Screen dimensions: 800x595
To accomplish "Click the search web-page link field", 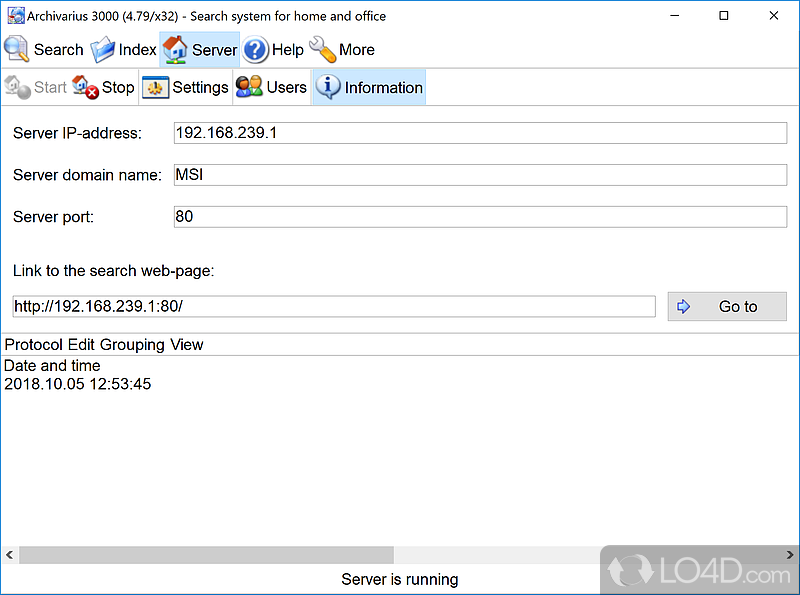I will point(334,306).
